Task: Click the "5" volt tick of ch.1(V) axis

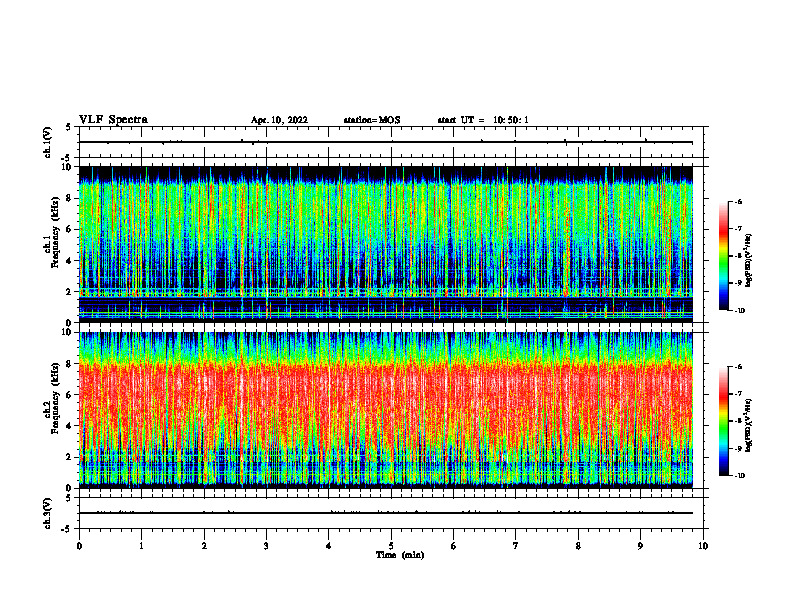Action: 69,128
